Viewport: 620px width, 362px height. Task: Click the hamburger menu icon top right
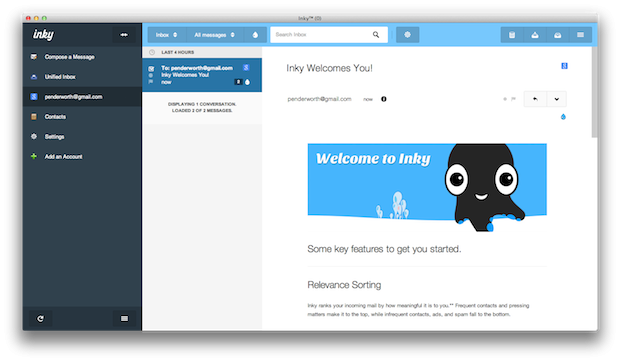580,35
